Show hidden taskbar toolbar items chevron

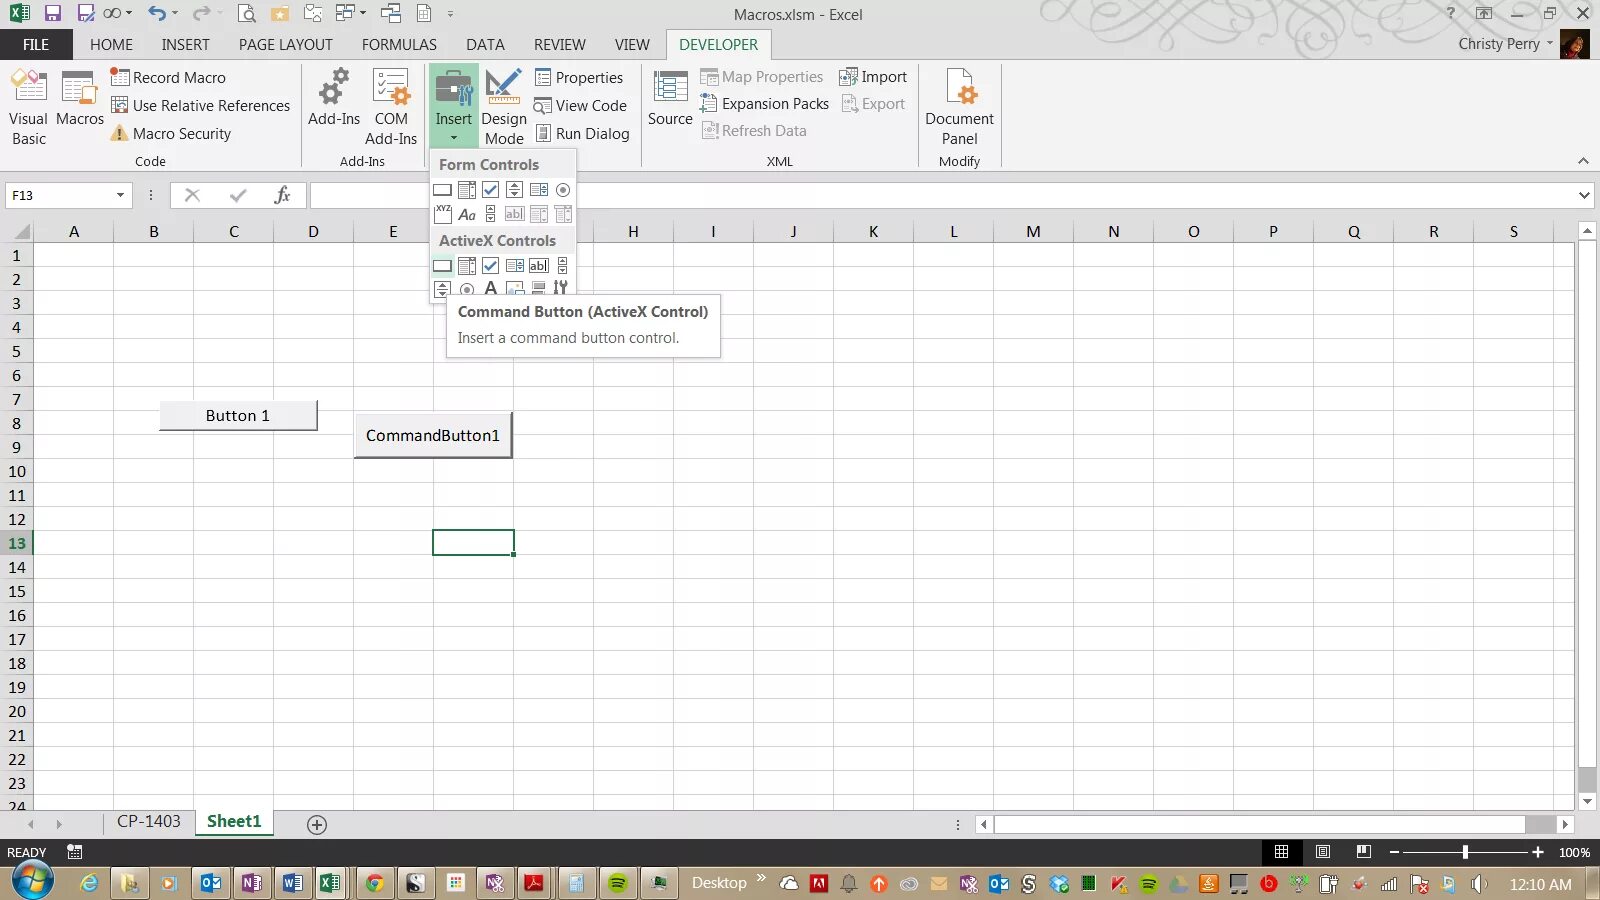[761, 879]
